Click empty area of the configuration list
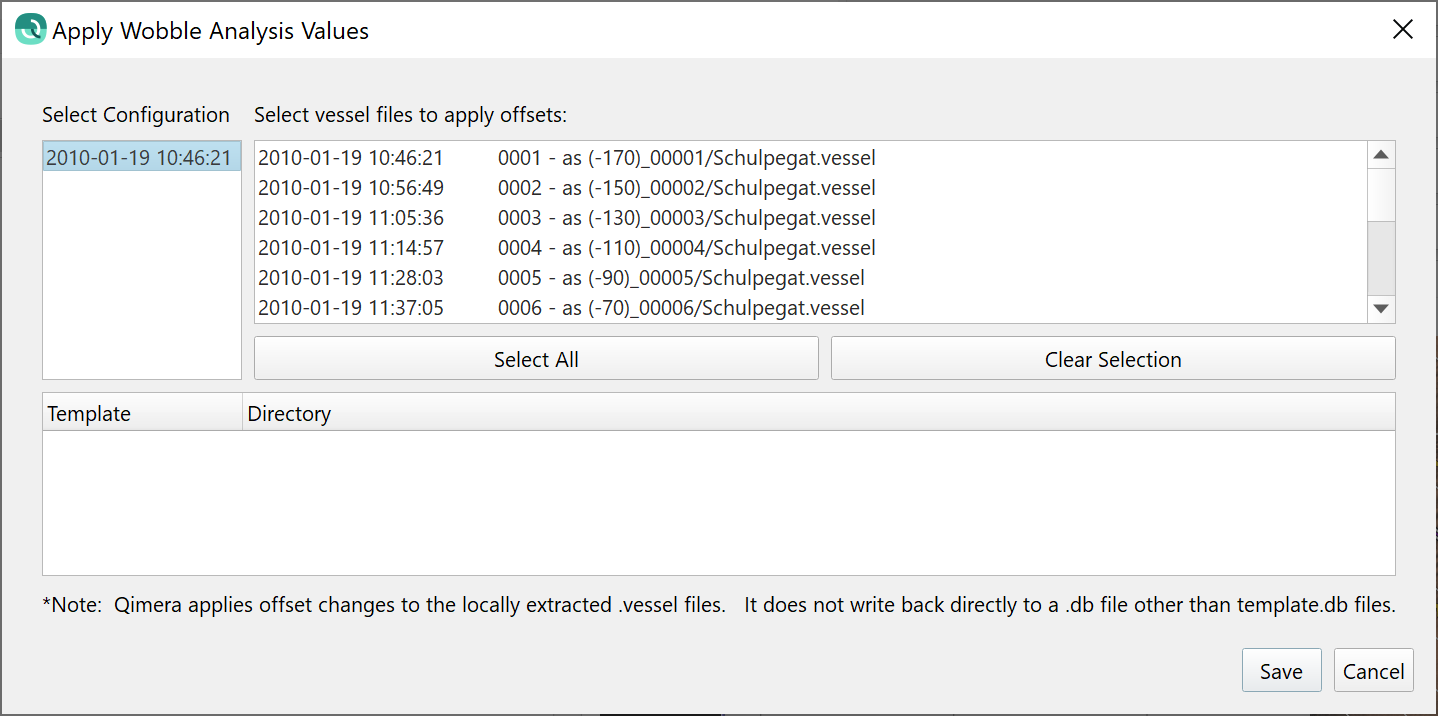The height and width of the screenshot is (716, 1438). [142, 280]
